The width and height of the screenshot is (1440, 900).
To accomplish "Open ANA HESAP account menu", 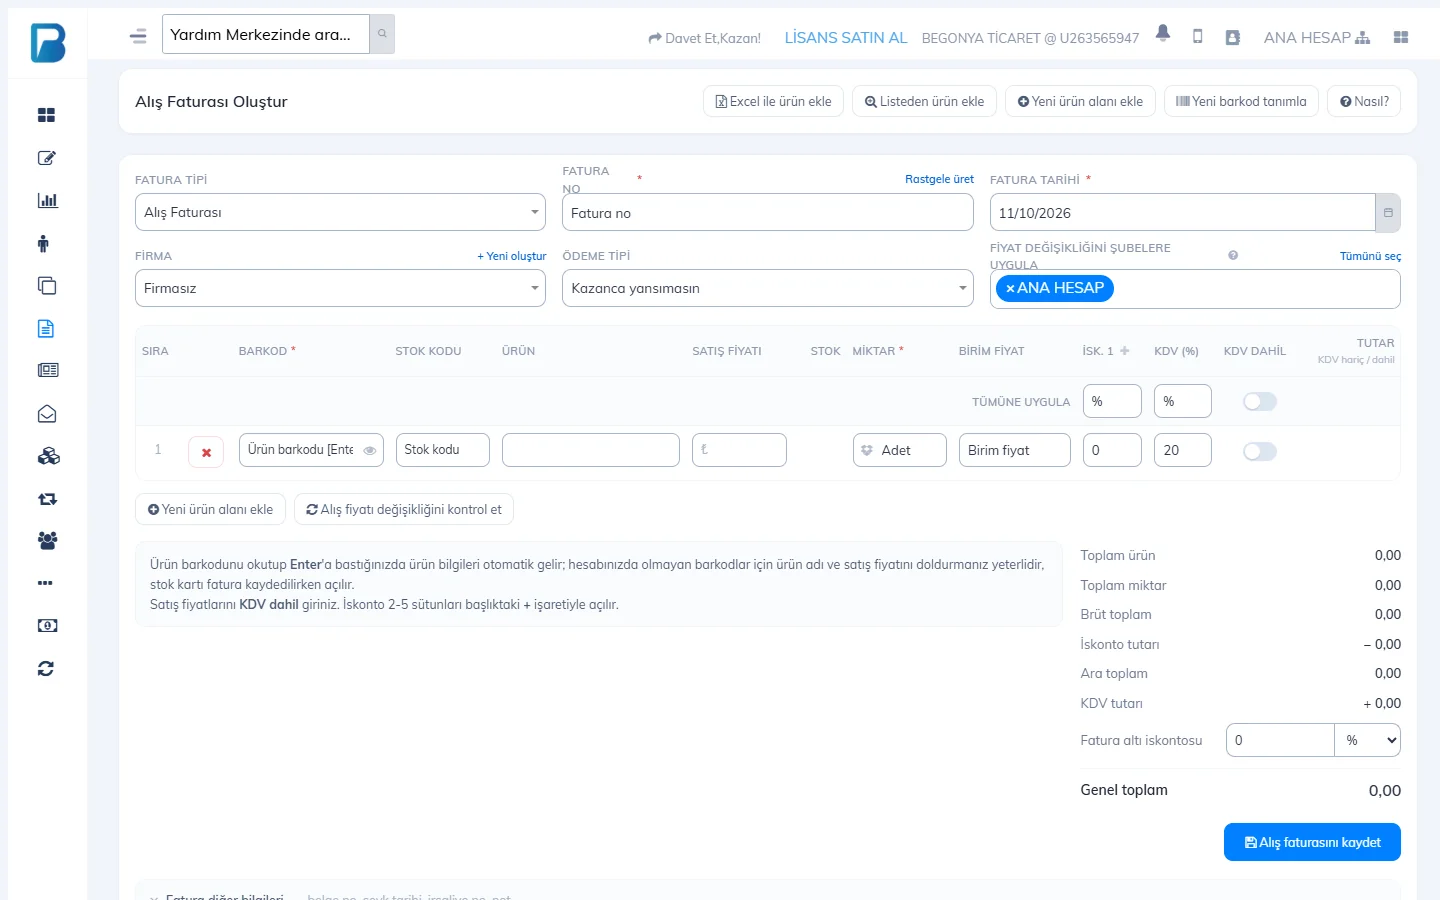I will [x=1317, y=38].
